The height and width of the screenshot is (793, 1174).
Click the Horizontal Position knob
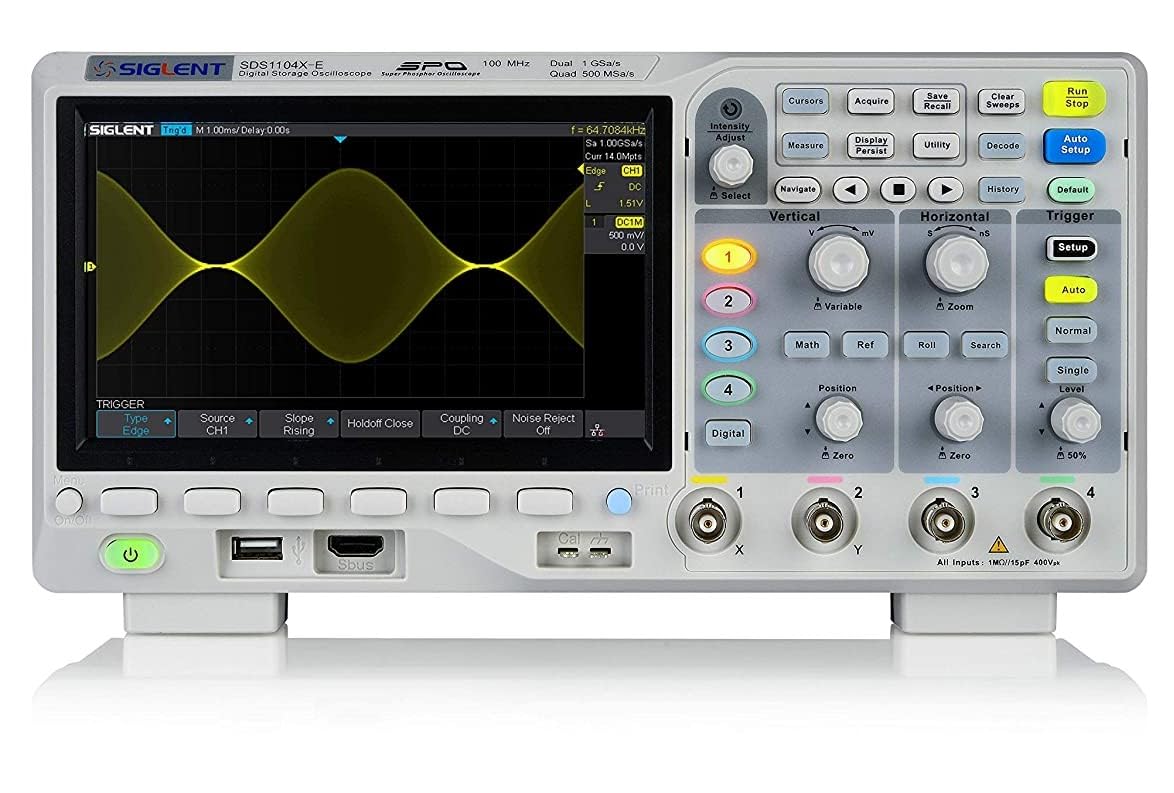point(958,419)
